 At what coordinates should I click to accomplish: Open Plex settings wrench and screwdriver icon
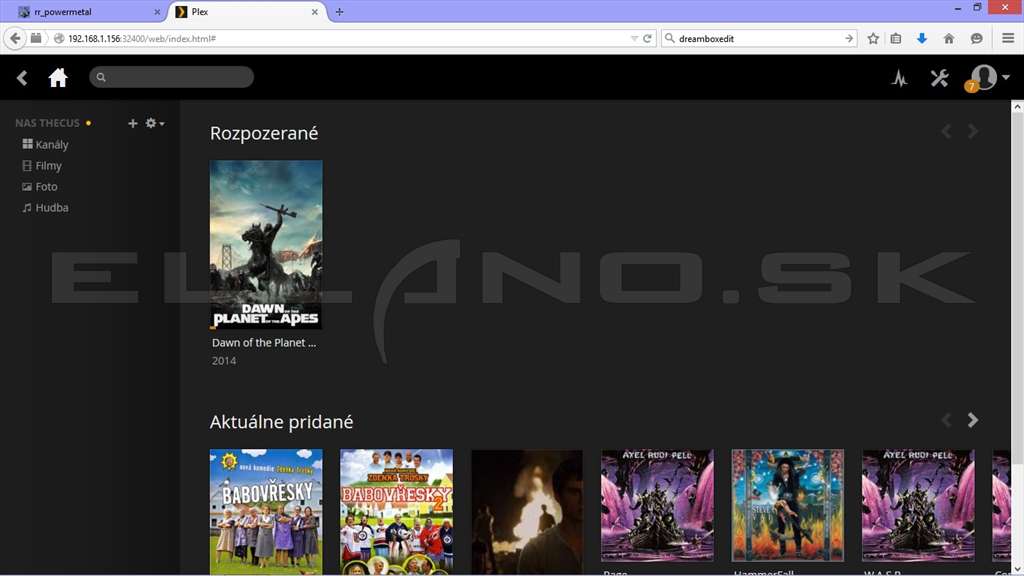[x=939, y=78]
